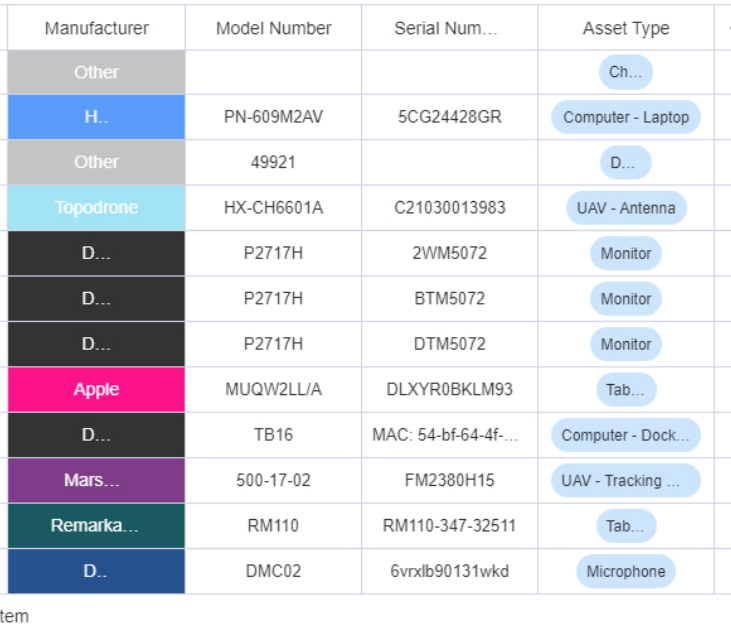Open the Computer - Laptop asset tag
731x632 pixels.
coord(626,117)
